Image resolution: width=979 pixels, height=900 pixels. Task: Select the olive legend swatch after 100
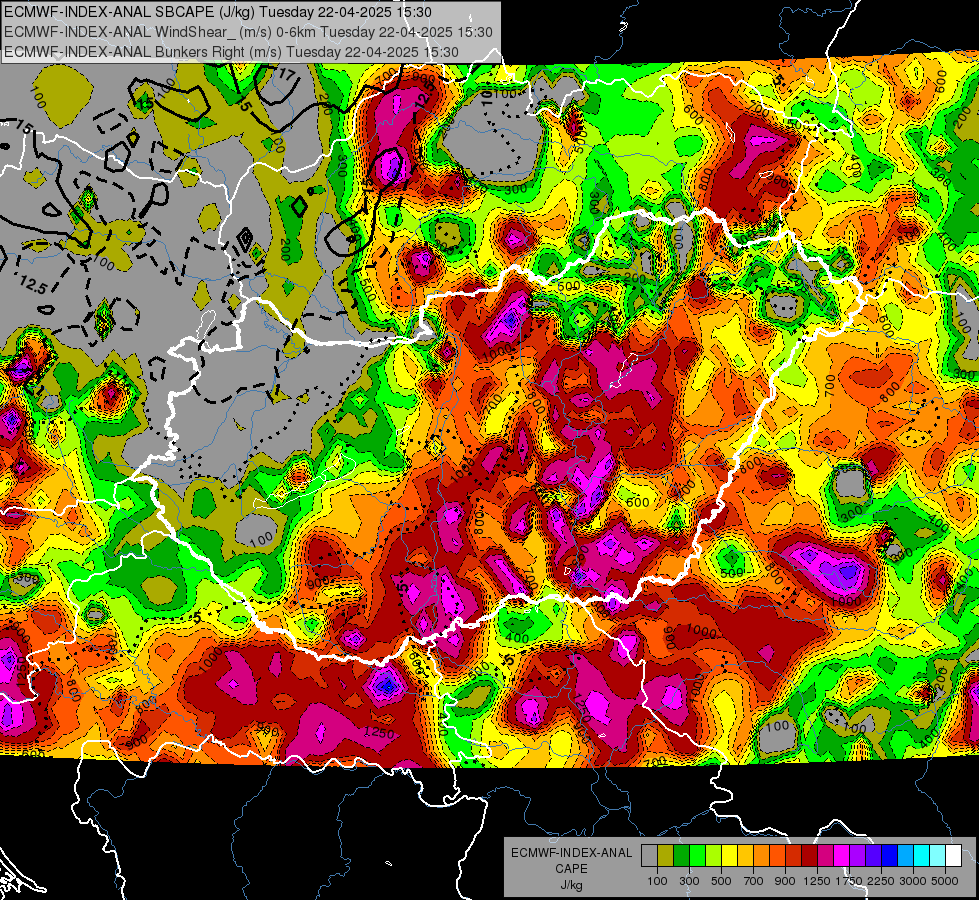(x=666, y=855)
